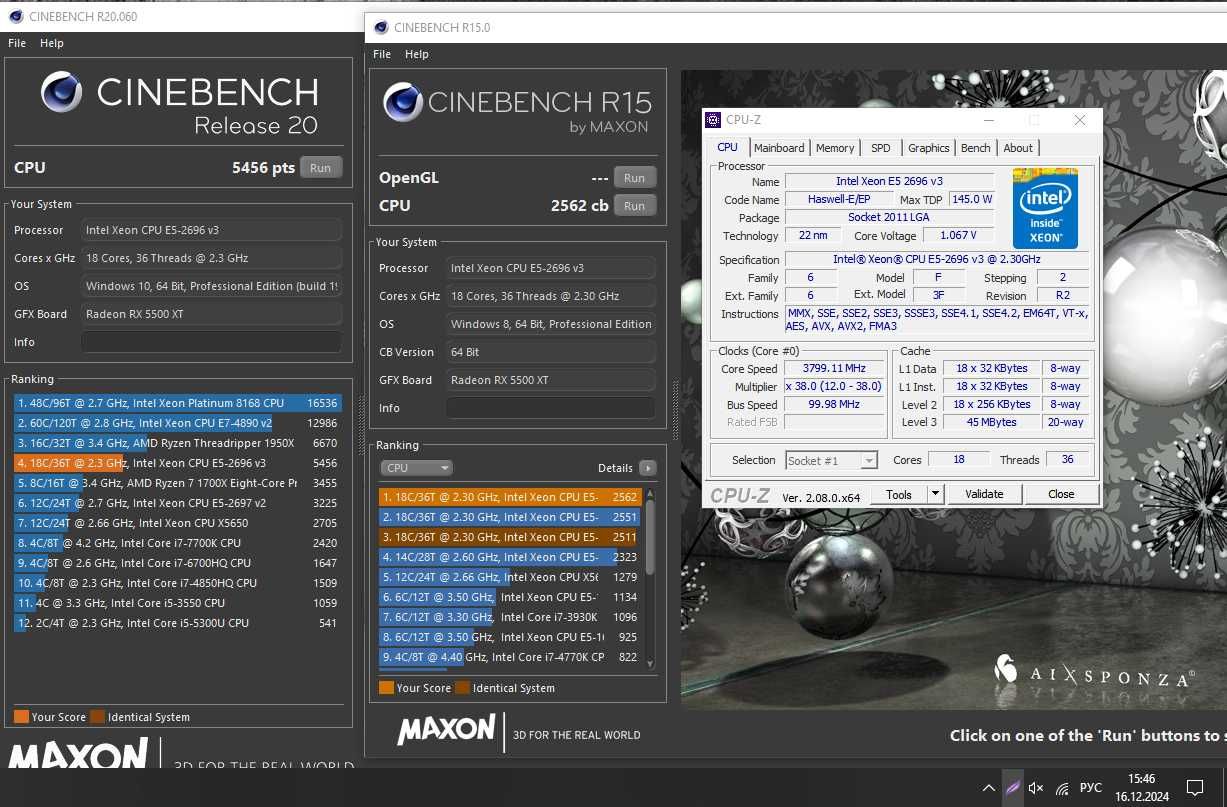The height and width of the screenshot is (807, 1227).
Task: Open the File menu in Cinebench R20
Action: pos(17,43)
